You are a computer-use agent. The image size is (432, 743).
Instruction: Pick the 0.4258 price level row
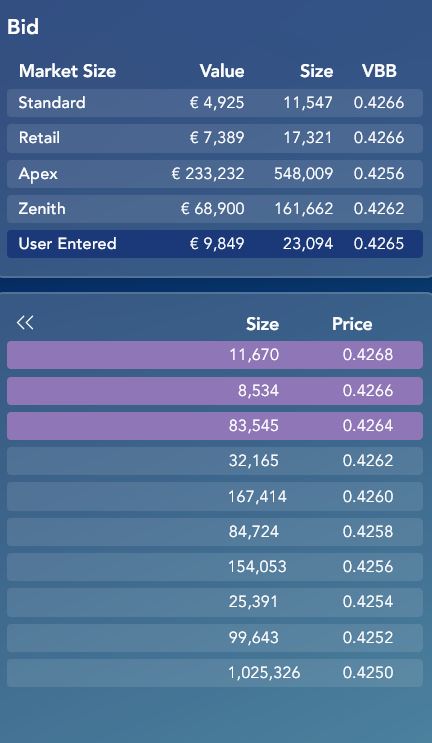(x=215, y=532)
